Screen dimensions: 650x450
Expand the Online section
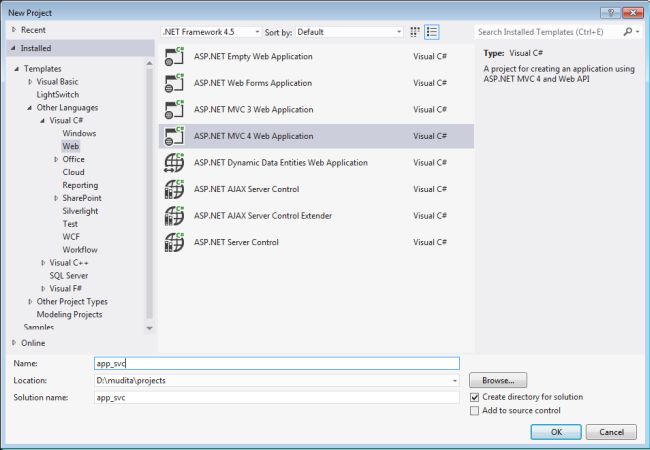[x=14, y=343]
